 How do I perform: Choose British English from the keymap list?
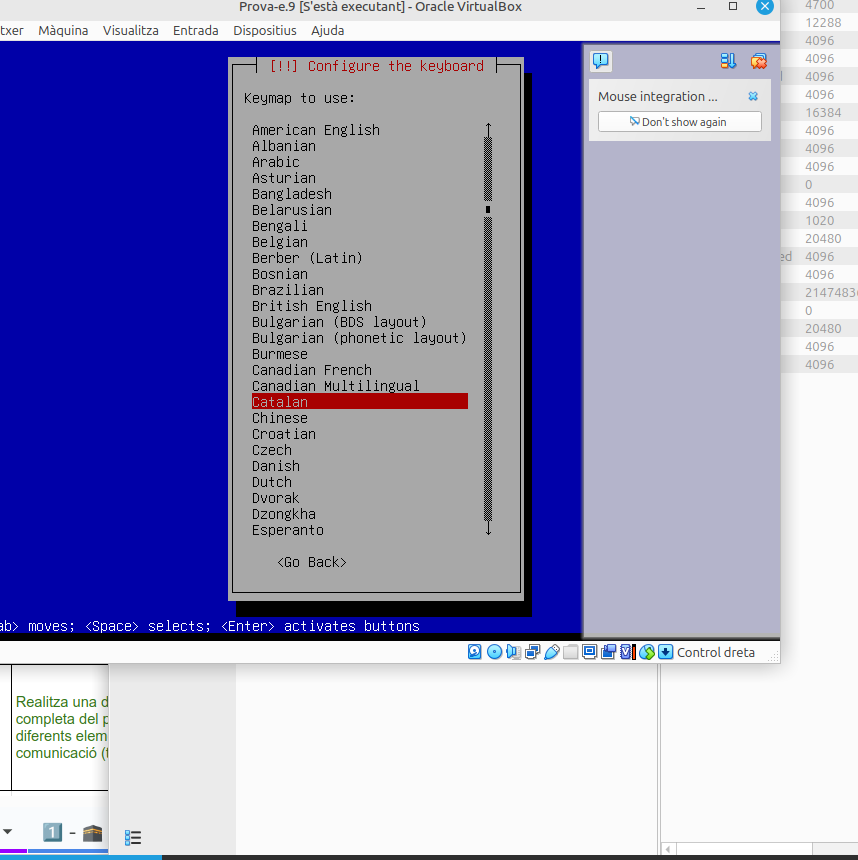312,306
